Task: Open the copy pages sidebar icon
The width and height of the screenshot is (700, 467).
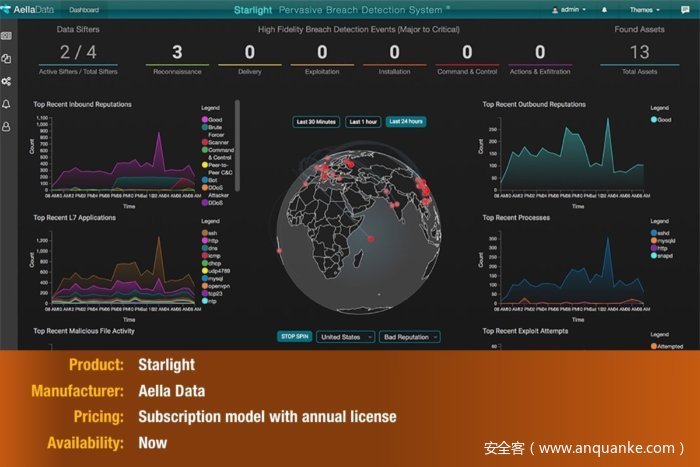Action: (7, 58)
